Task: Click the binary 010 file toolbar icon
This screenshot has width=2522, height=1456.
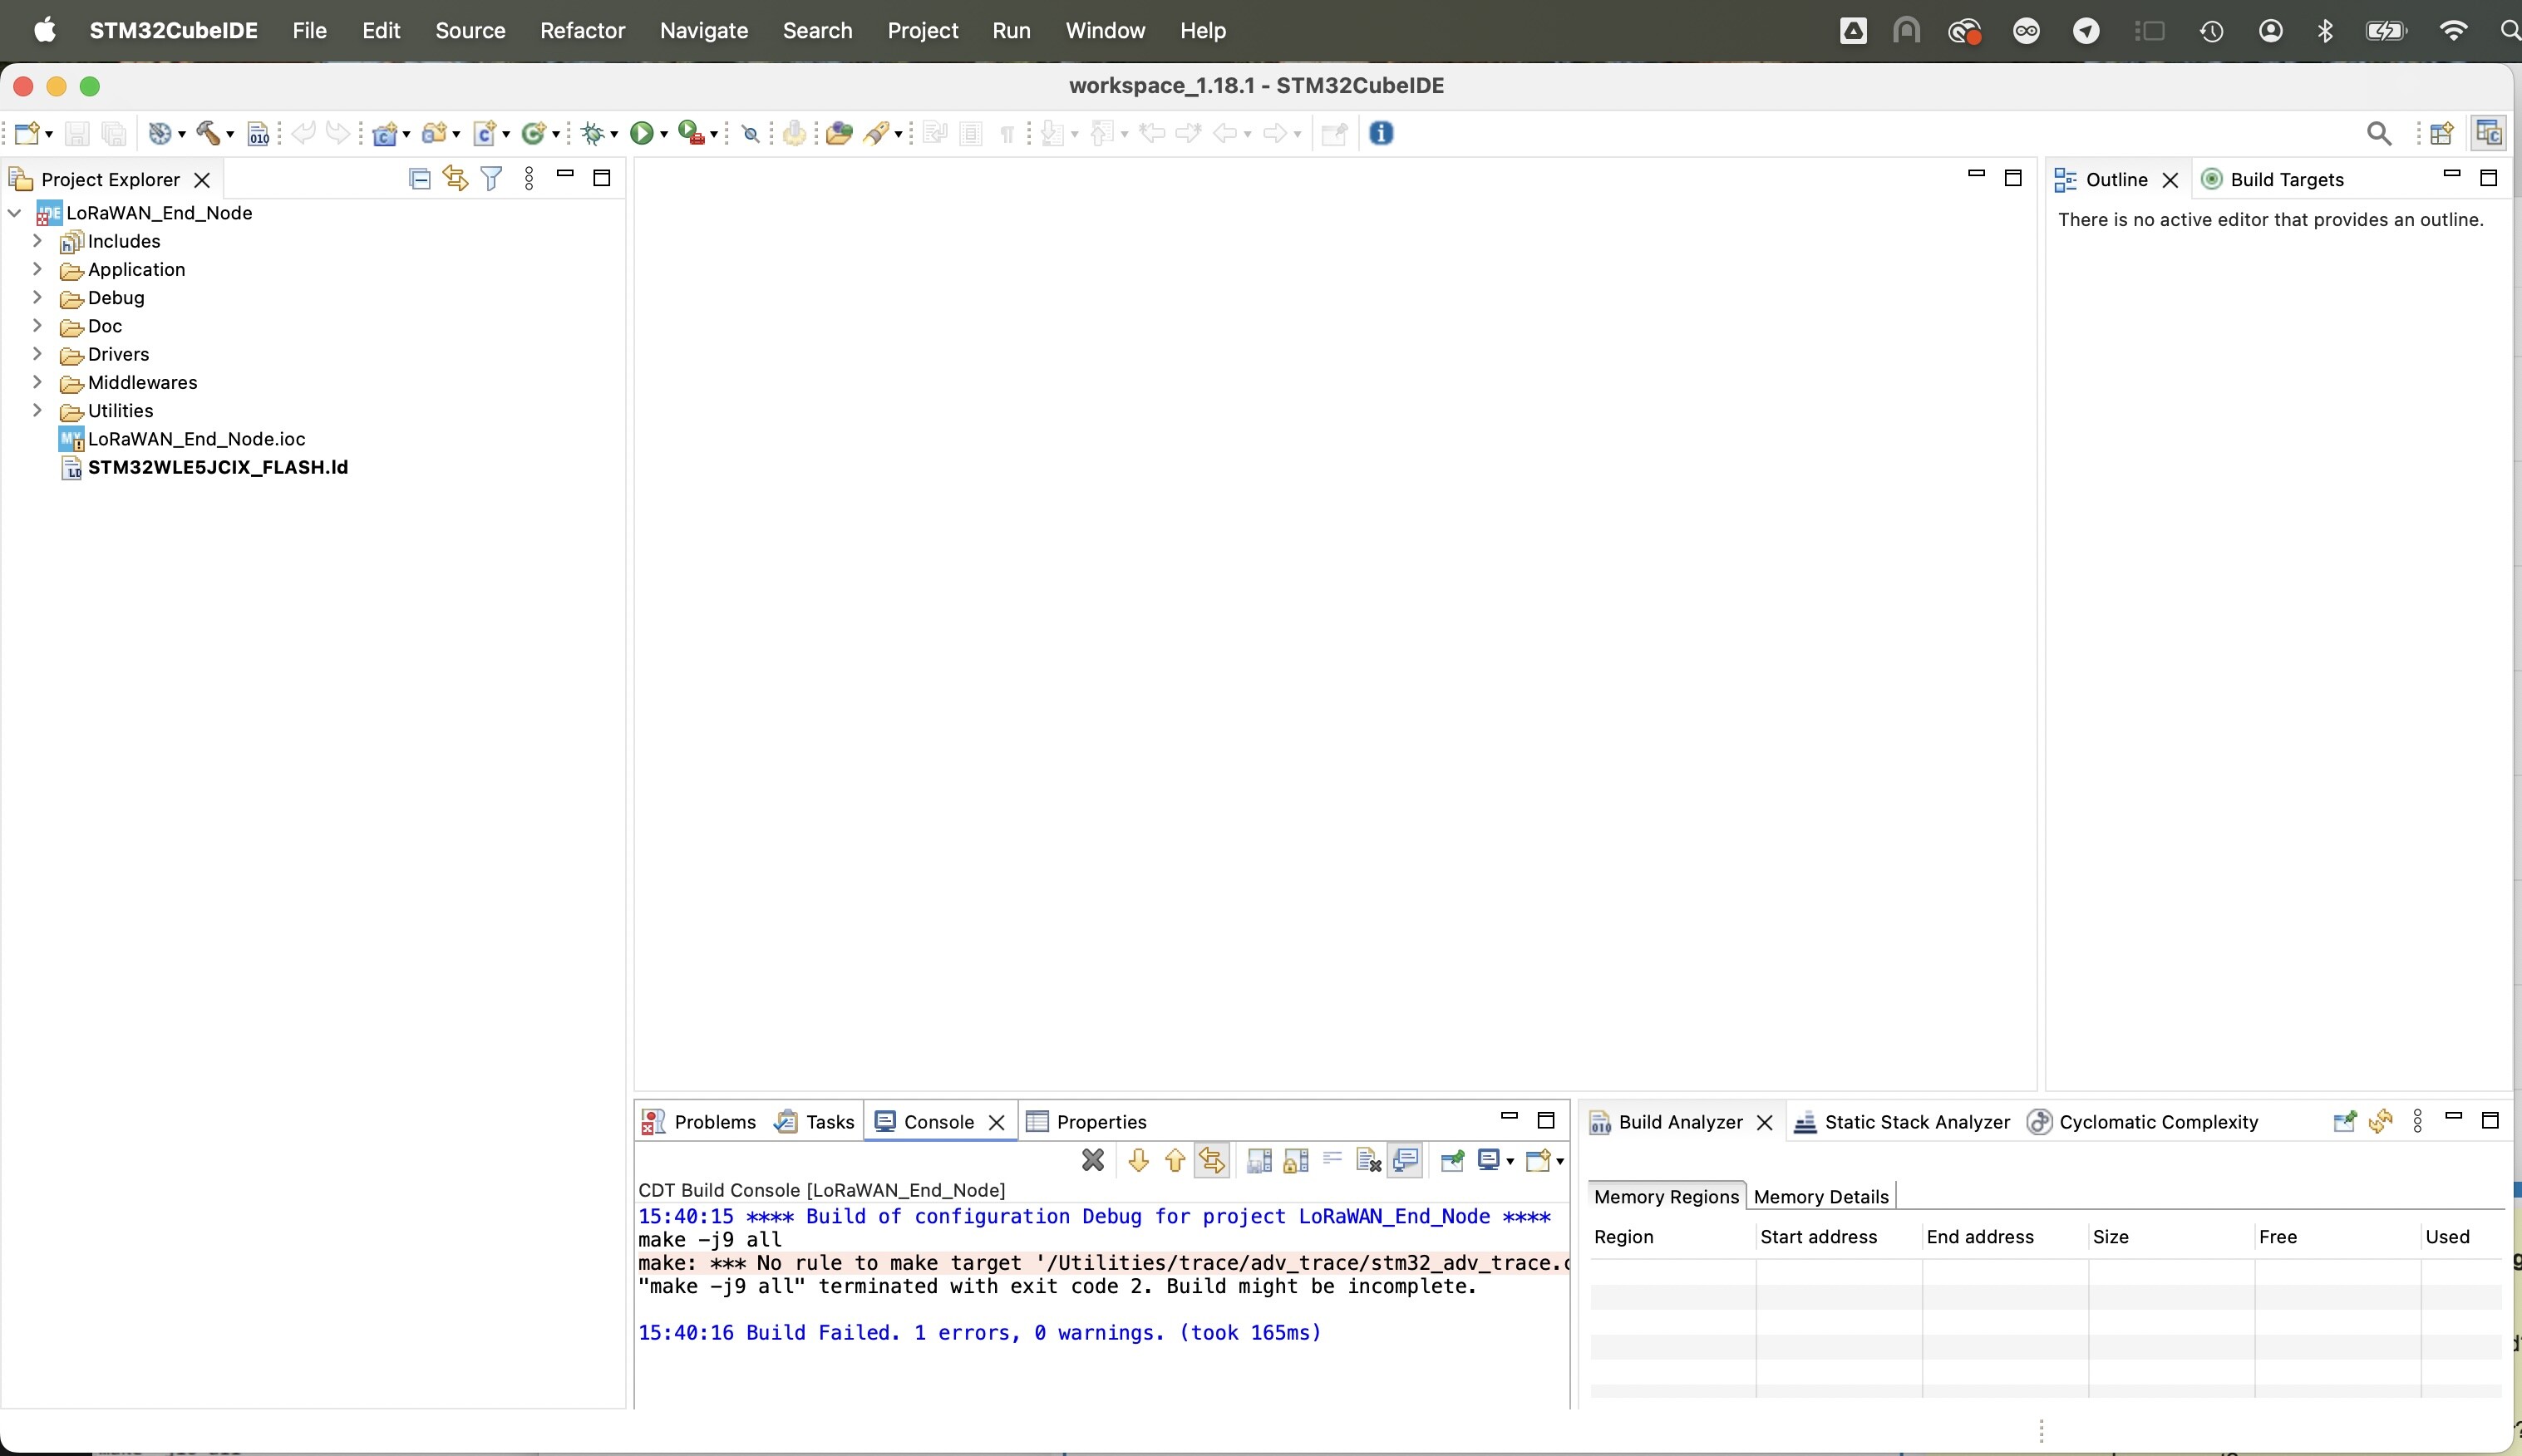Action: point(258,134)
